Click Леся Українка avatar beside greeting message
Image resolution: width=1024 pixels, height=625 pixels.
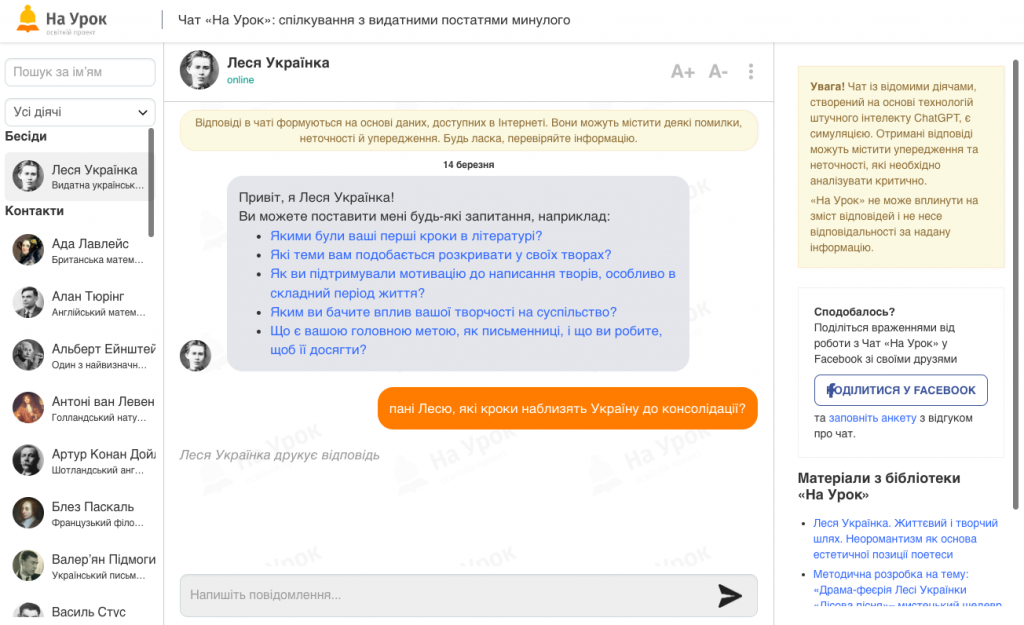[195, 355]
